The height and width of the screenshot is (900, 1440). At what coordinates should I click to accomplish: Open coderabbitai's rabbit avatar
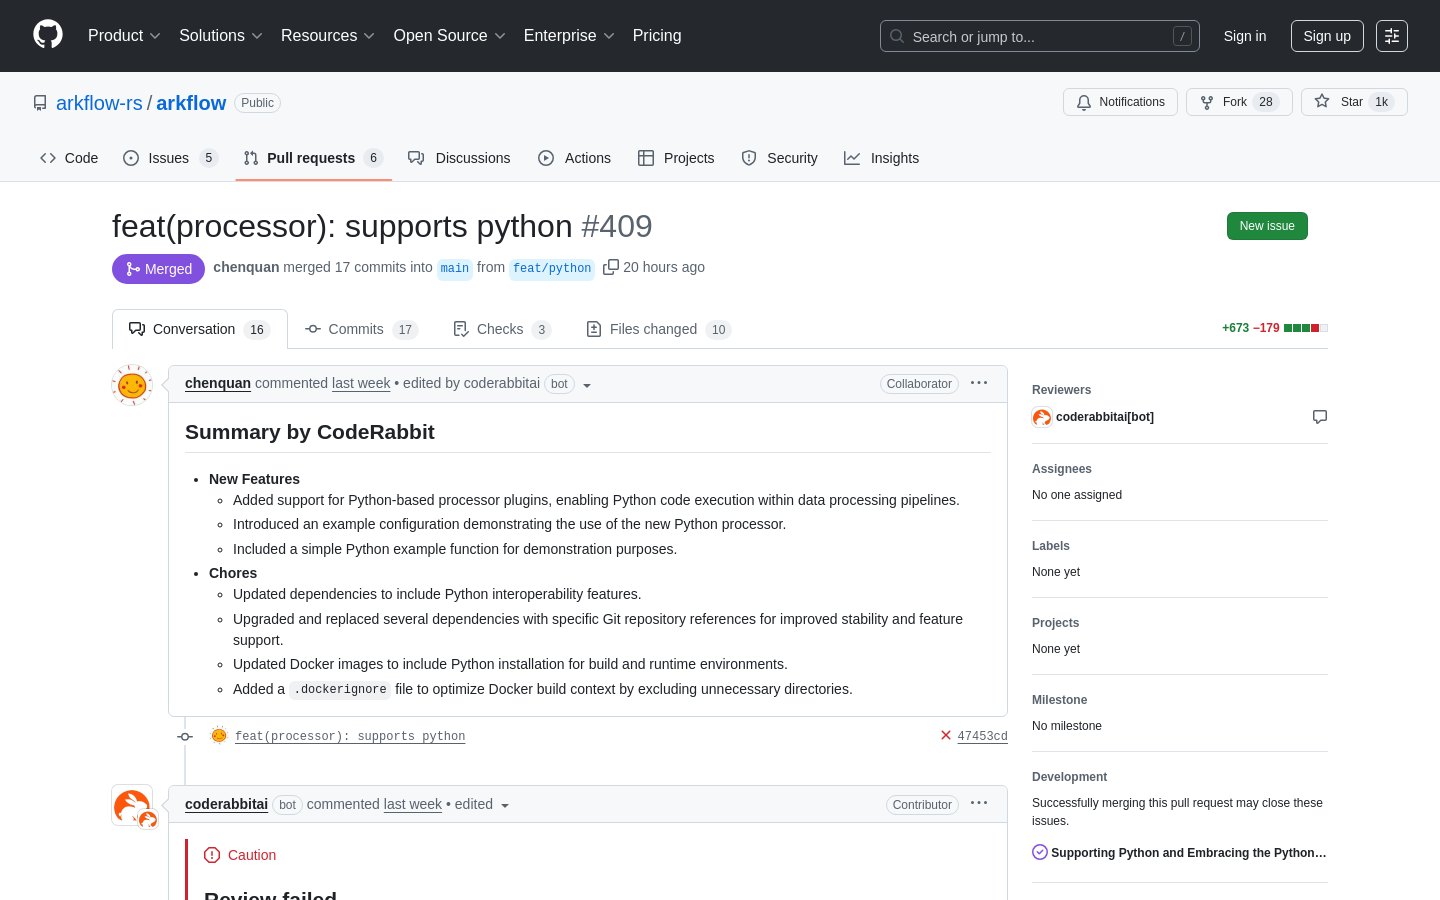click(x=132, y=805)
